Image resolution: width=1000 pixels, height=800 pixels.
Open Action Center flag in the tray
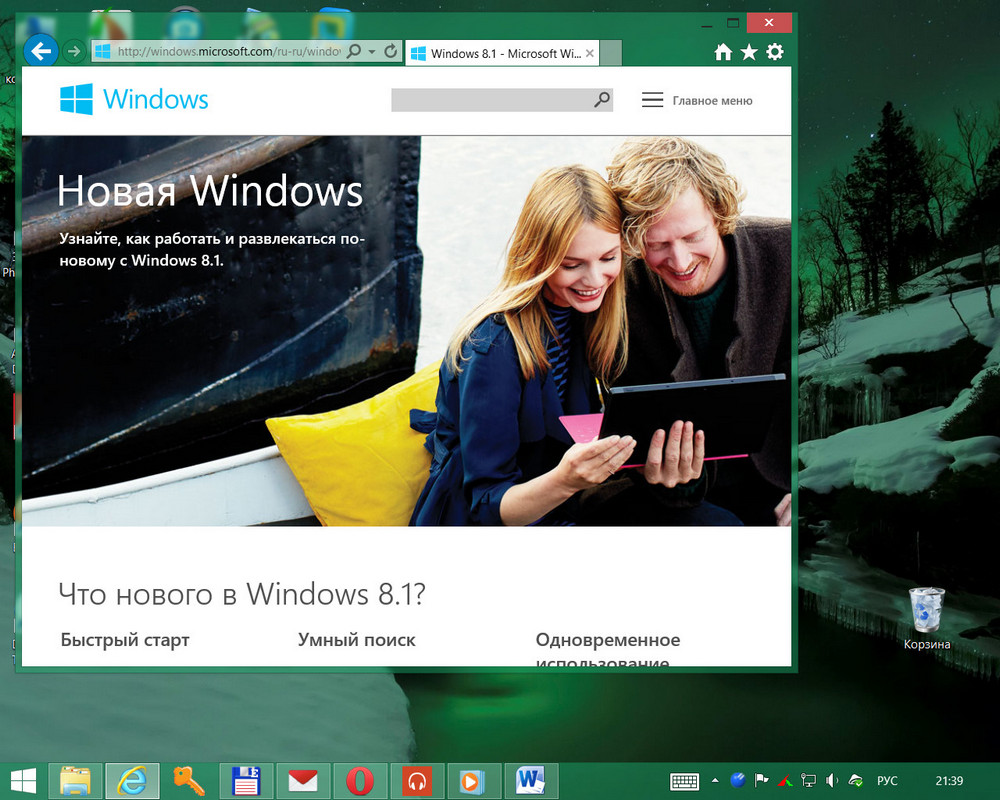point(761,780)
